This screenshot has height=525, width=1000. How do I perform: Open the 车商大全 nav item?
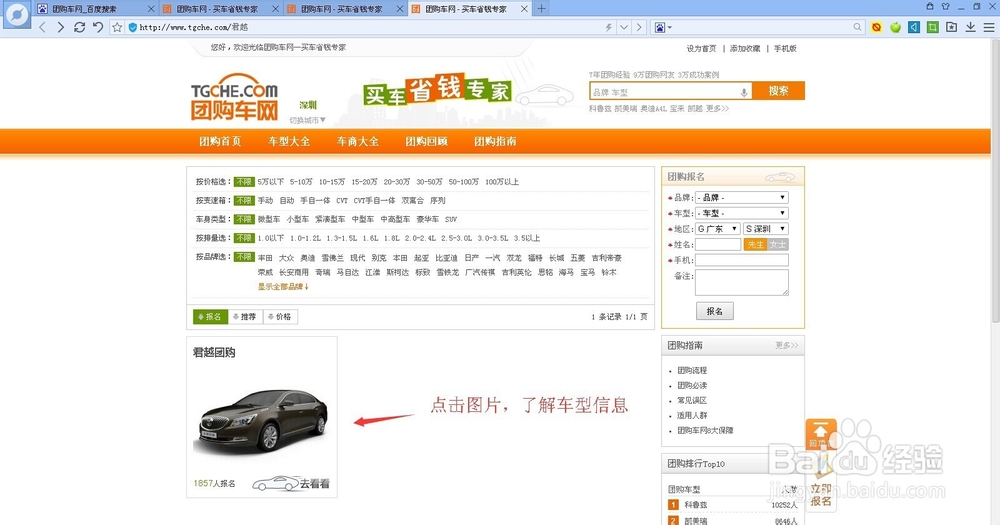[x=358, y=141]
